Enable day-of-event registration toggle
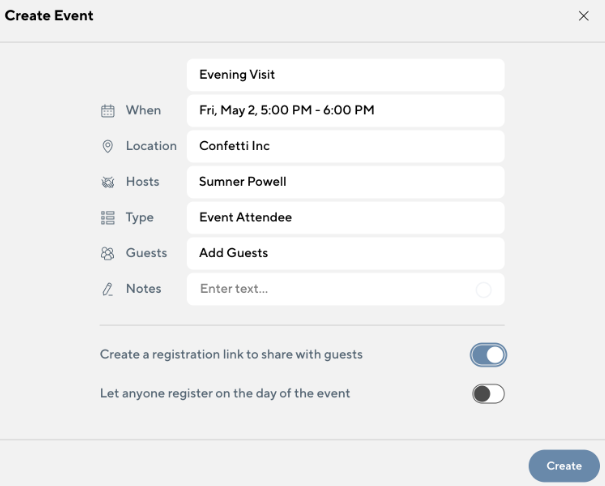 click(x=489, y=394)
